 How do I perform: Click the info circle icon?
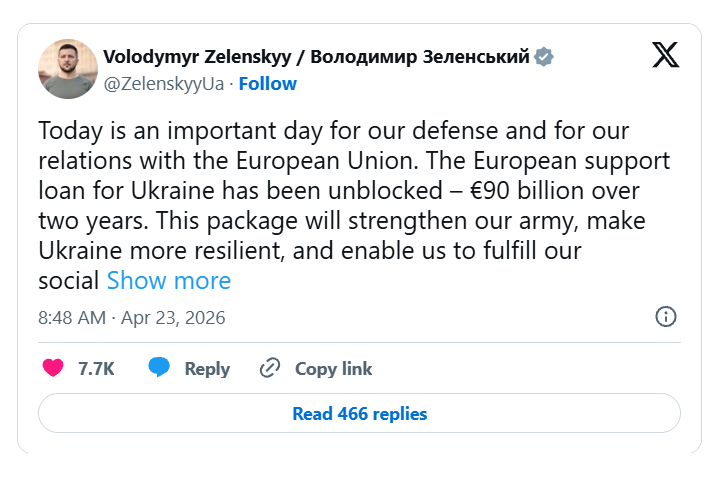pos(665,317)
